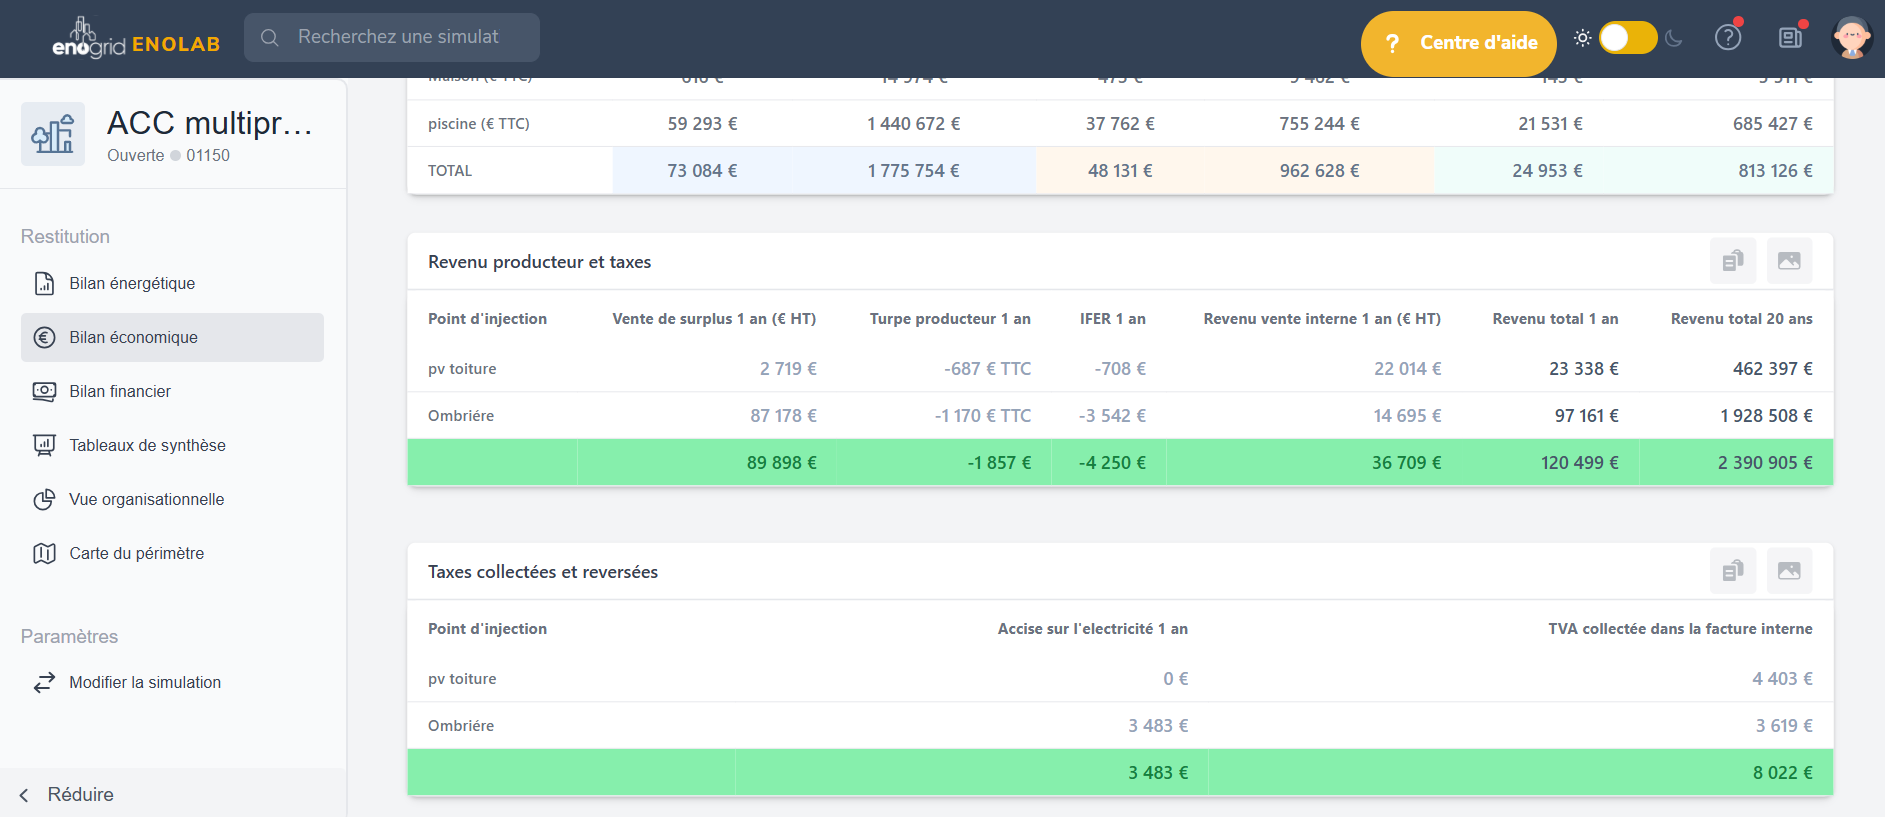Collapse sidebar with Réduire chevron

[x=24, y=795]
